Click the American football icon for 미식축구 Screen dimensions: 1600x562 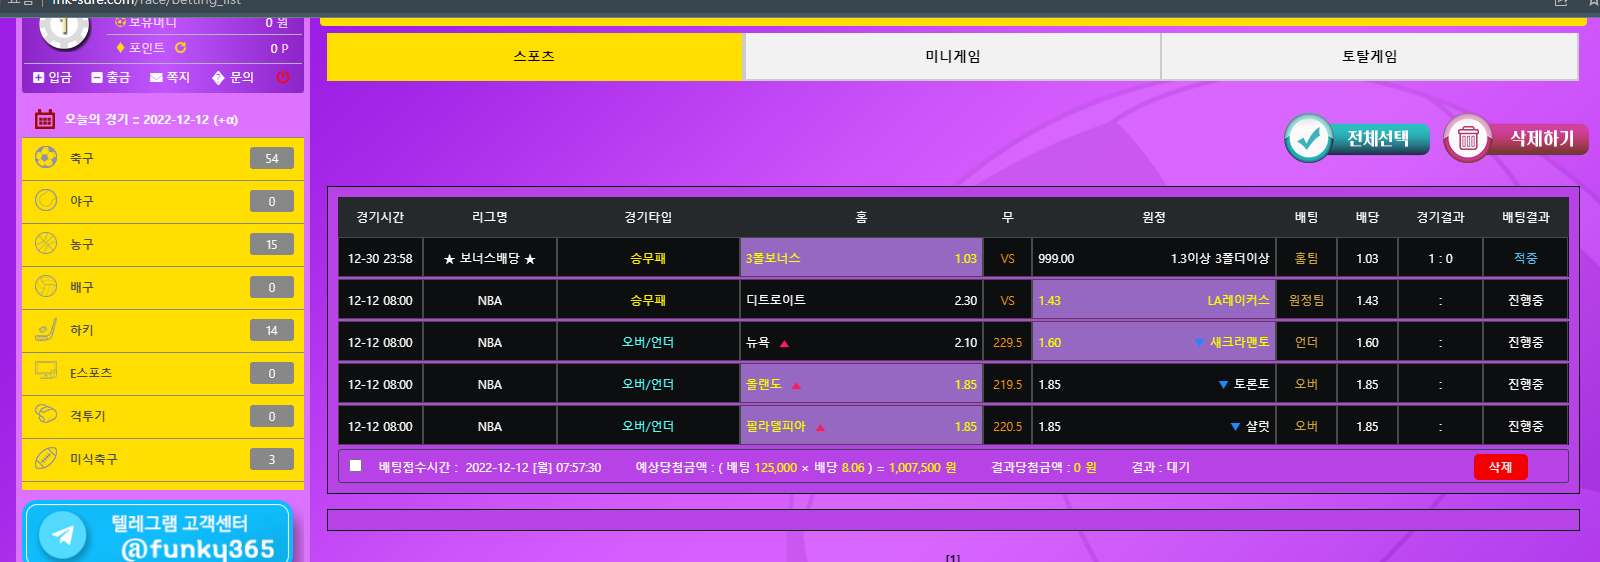(x=46, y=459)
